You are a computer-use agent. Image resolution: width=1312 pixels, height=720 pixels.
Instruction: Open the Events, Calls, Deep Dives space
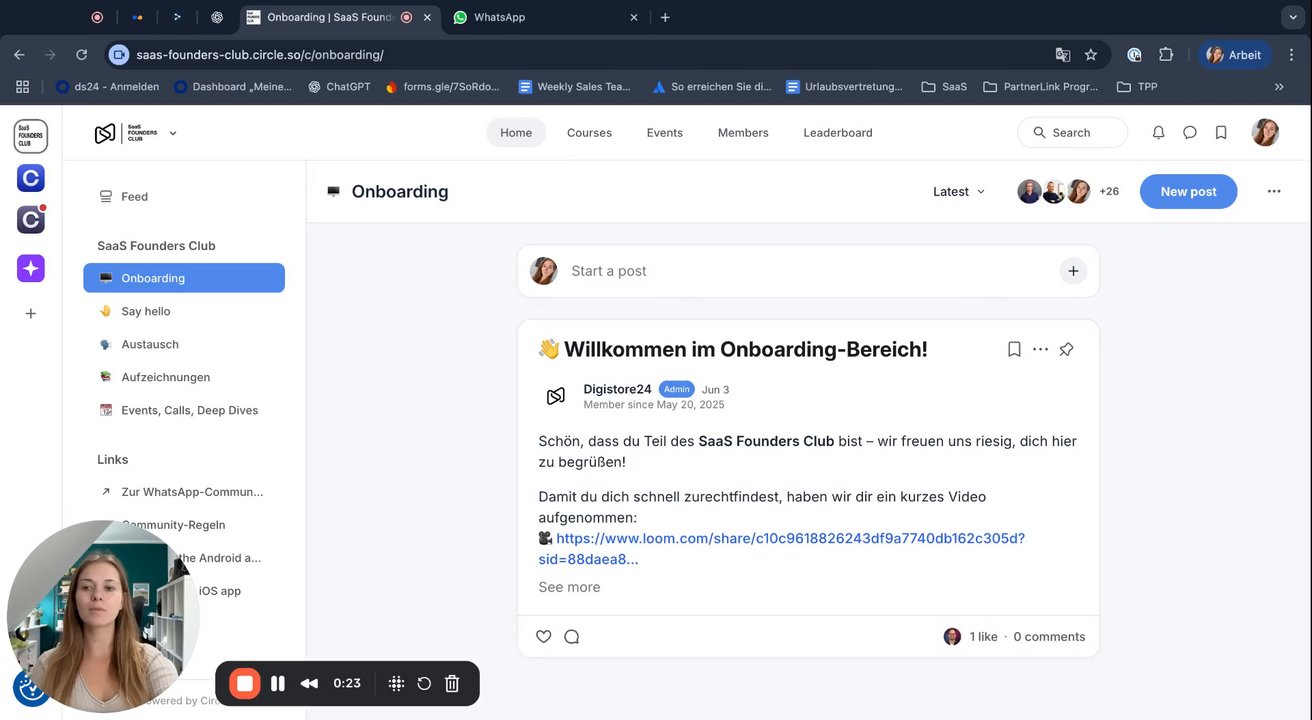tap(184, 410)
